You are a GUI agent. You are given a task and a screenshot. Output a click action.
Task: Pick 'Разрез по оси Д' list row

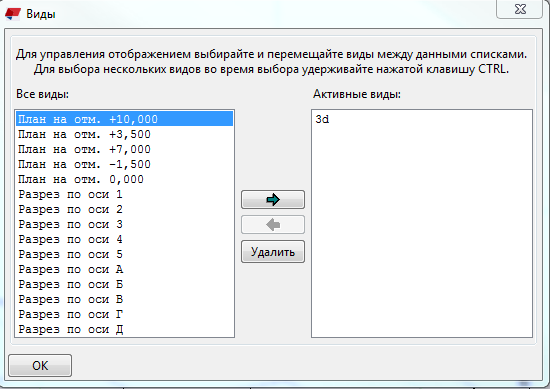[x=125, y=329]
